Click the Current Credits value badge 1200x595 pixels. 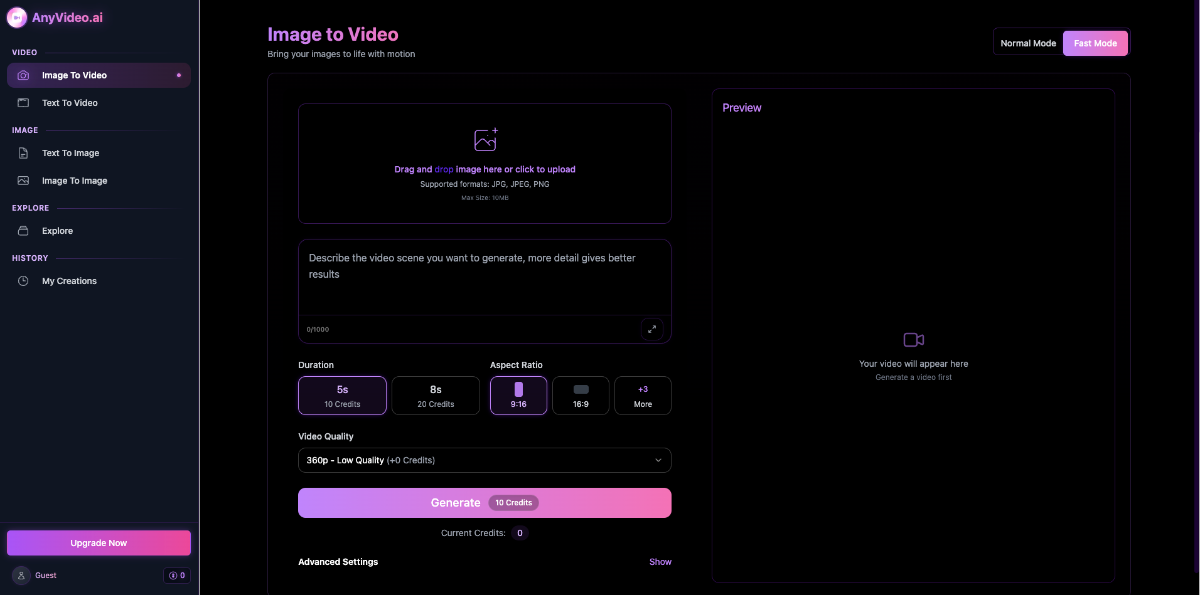(x=520, y=533)
